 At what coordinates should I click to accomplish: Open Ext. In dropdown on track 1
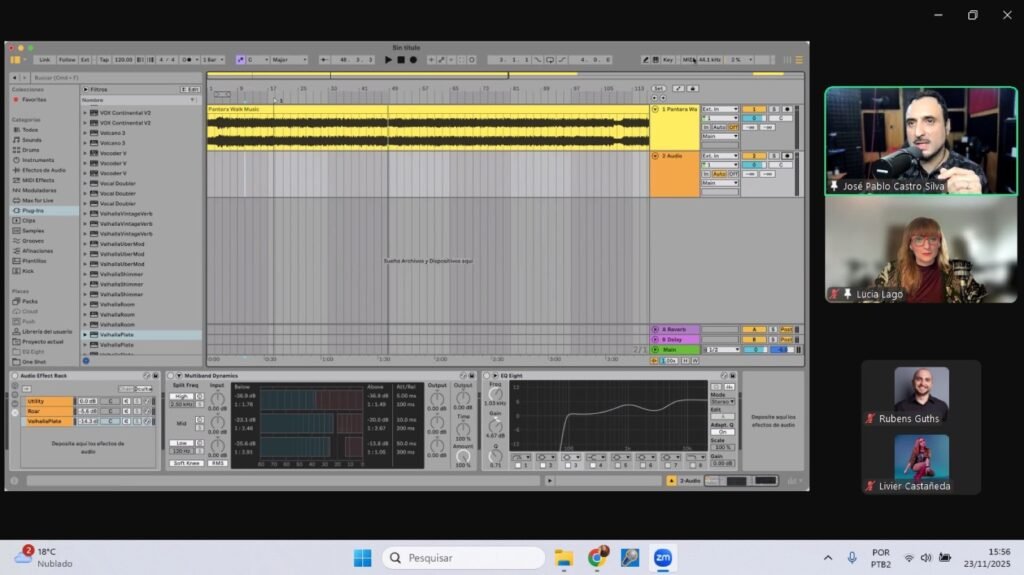coord(720,109)
